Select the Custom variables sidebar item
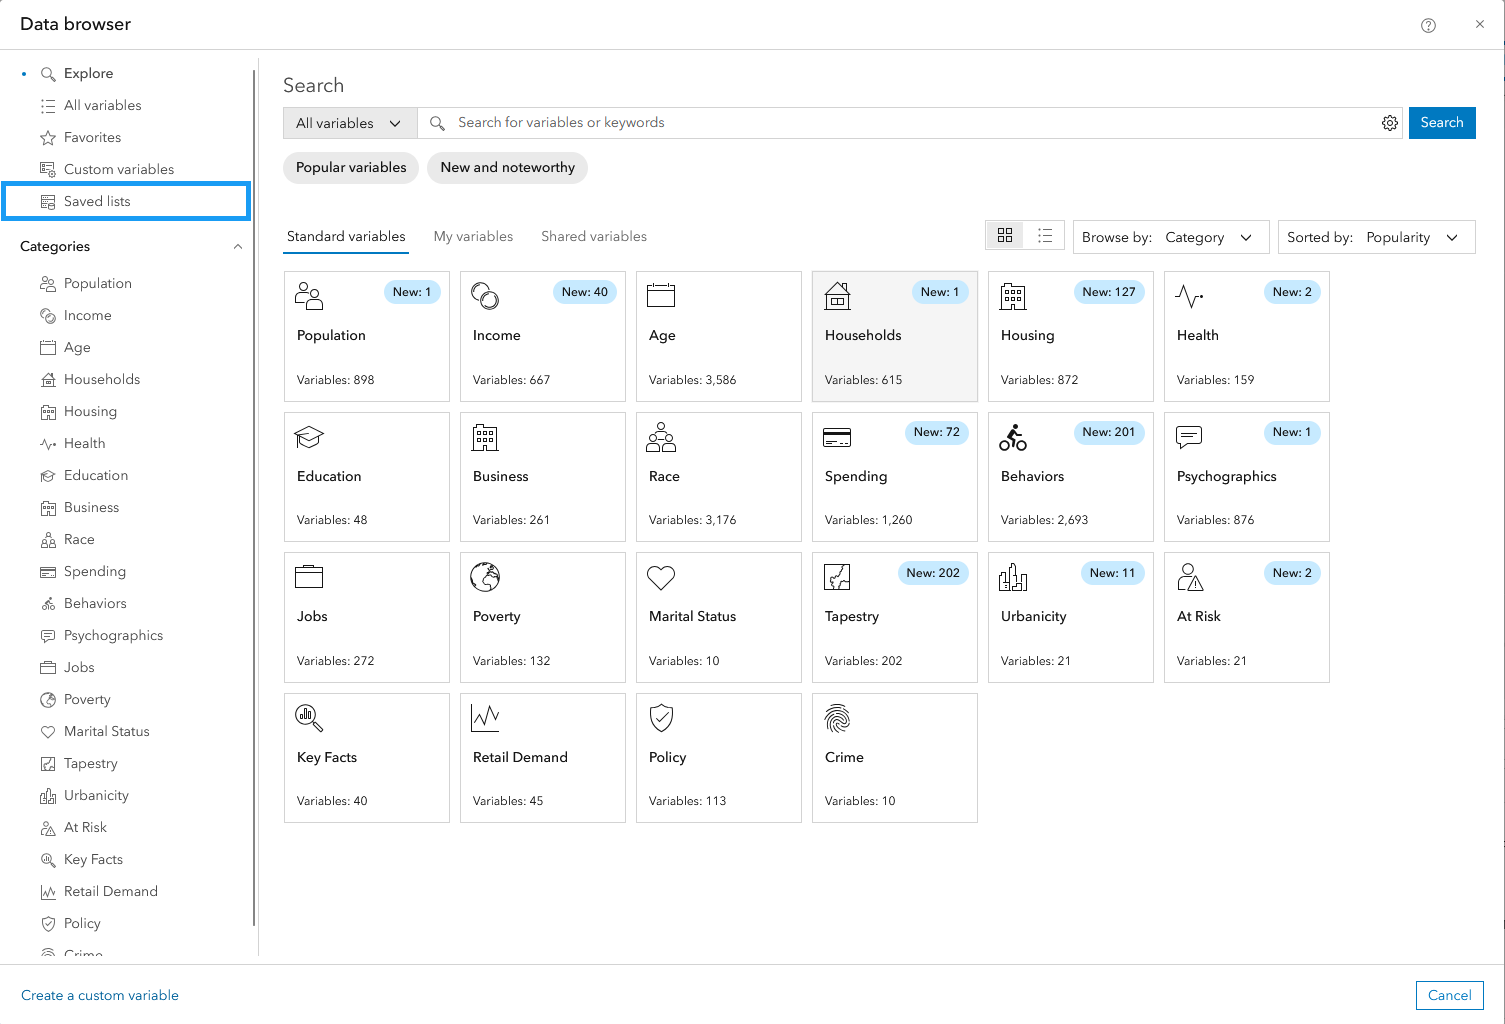 point(118,169)
